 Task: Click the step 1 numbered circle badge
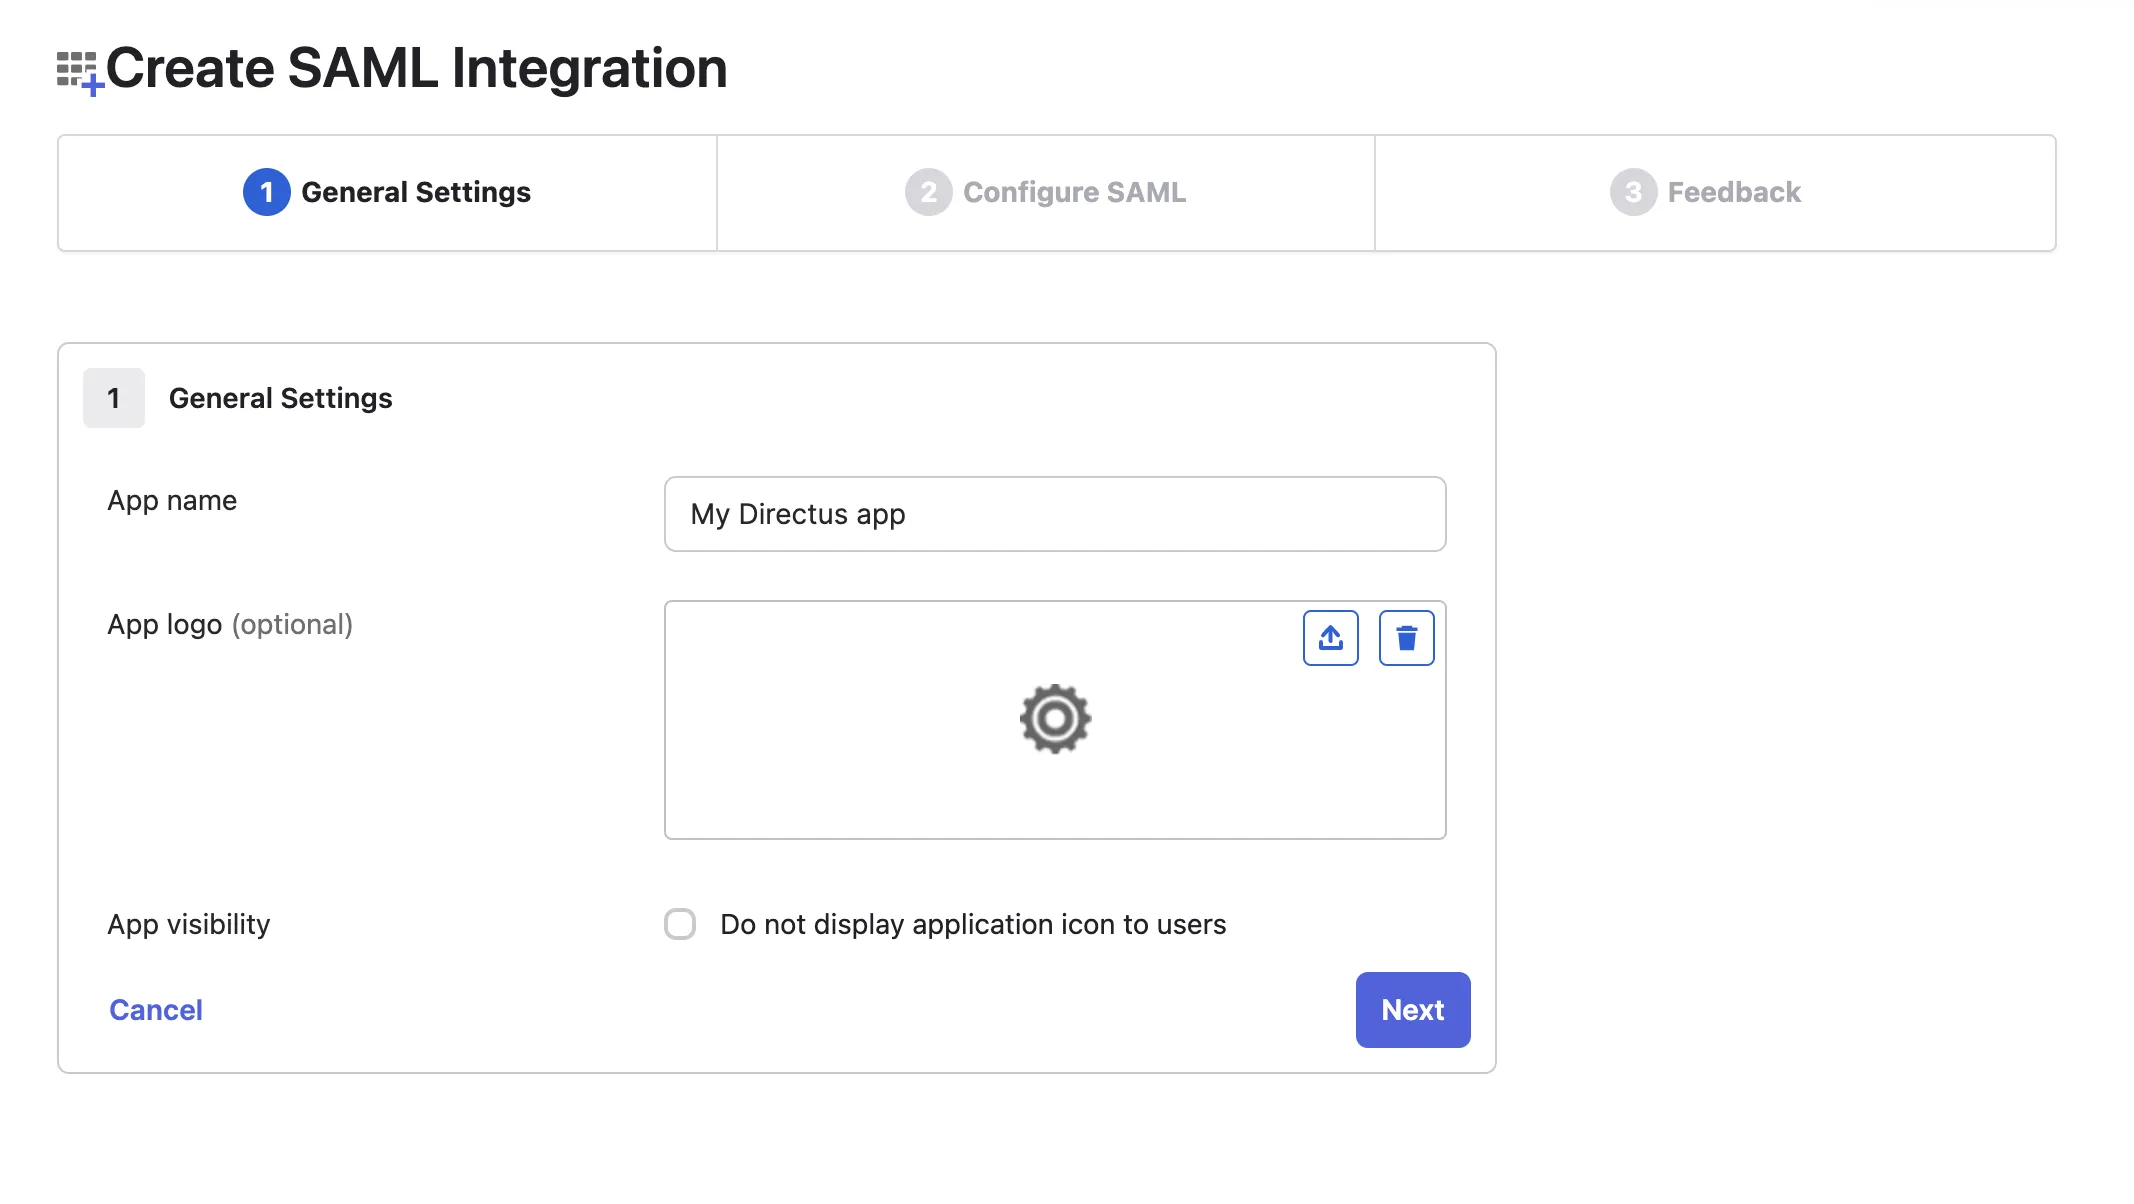point(266,193)
